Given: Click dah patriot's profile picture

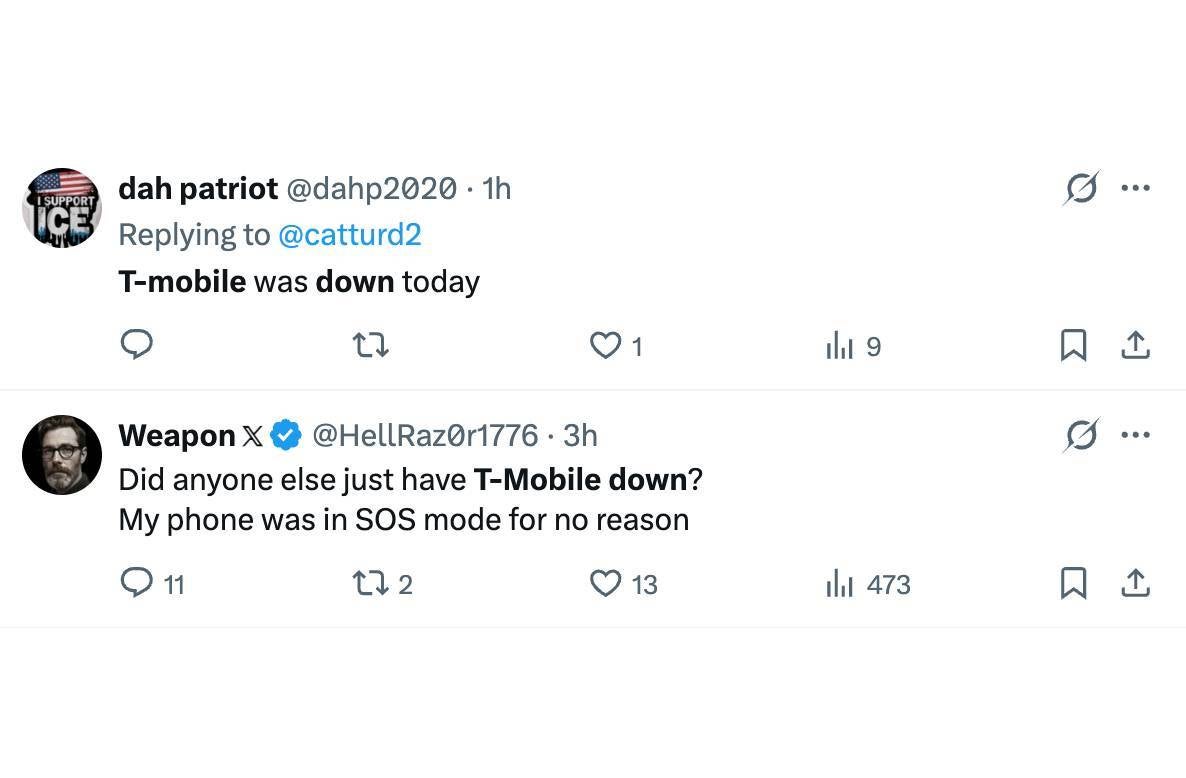Looking at the screenshot, I should click(61, 207).
